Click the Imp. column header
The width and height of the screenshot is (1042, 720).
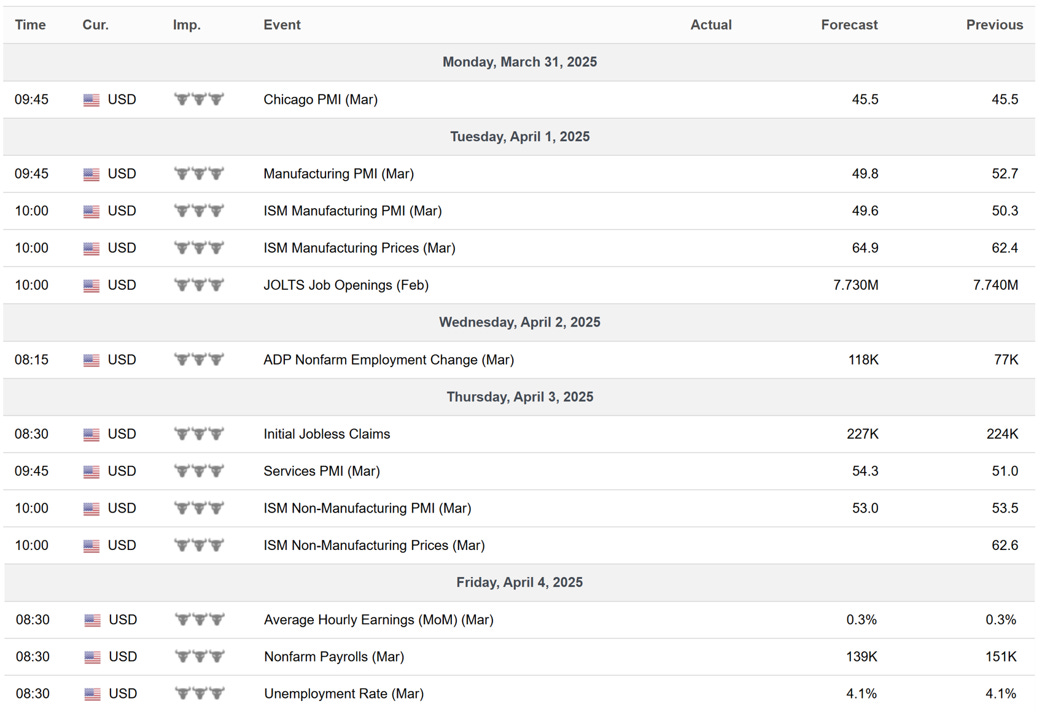click(187, 25)
